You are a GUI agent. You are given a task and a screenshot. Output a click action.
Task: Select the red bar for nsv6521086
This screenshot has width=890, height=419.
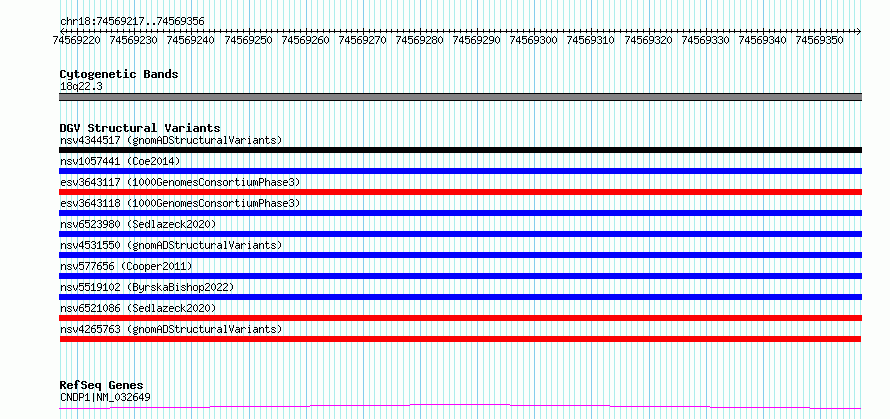[460, 318]
